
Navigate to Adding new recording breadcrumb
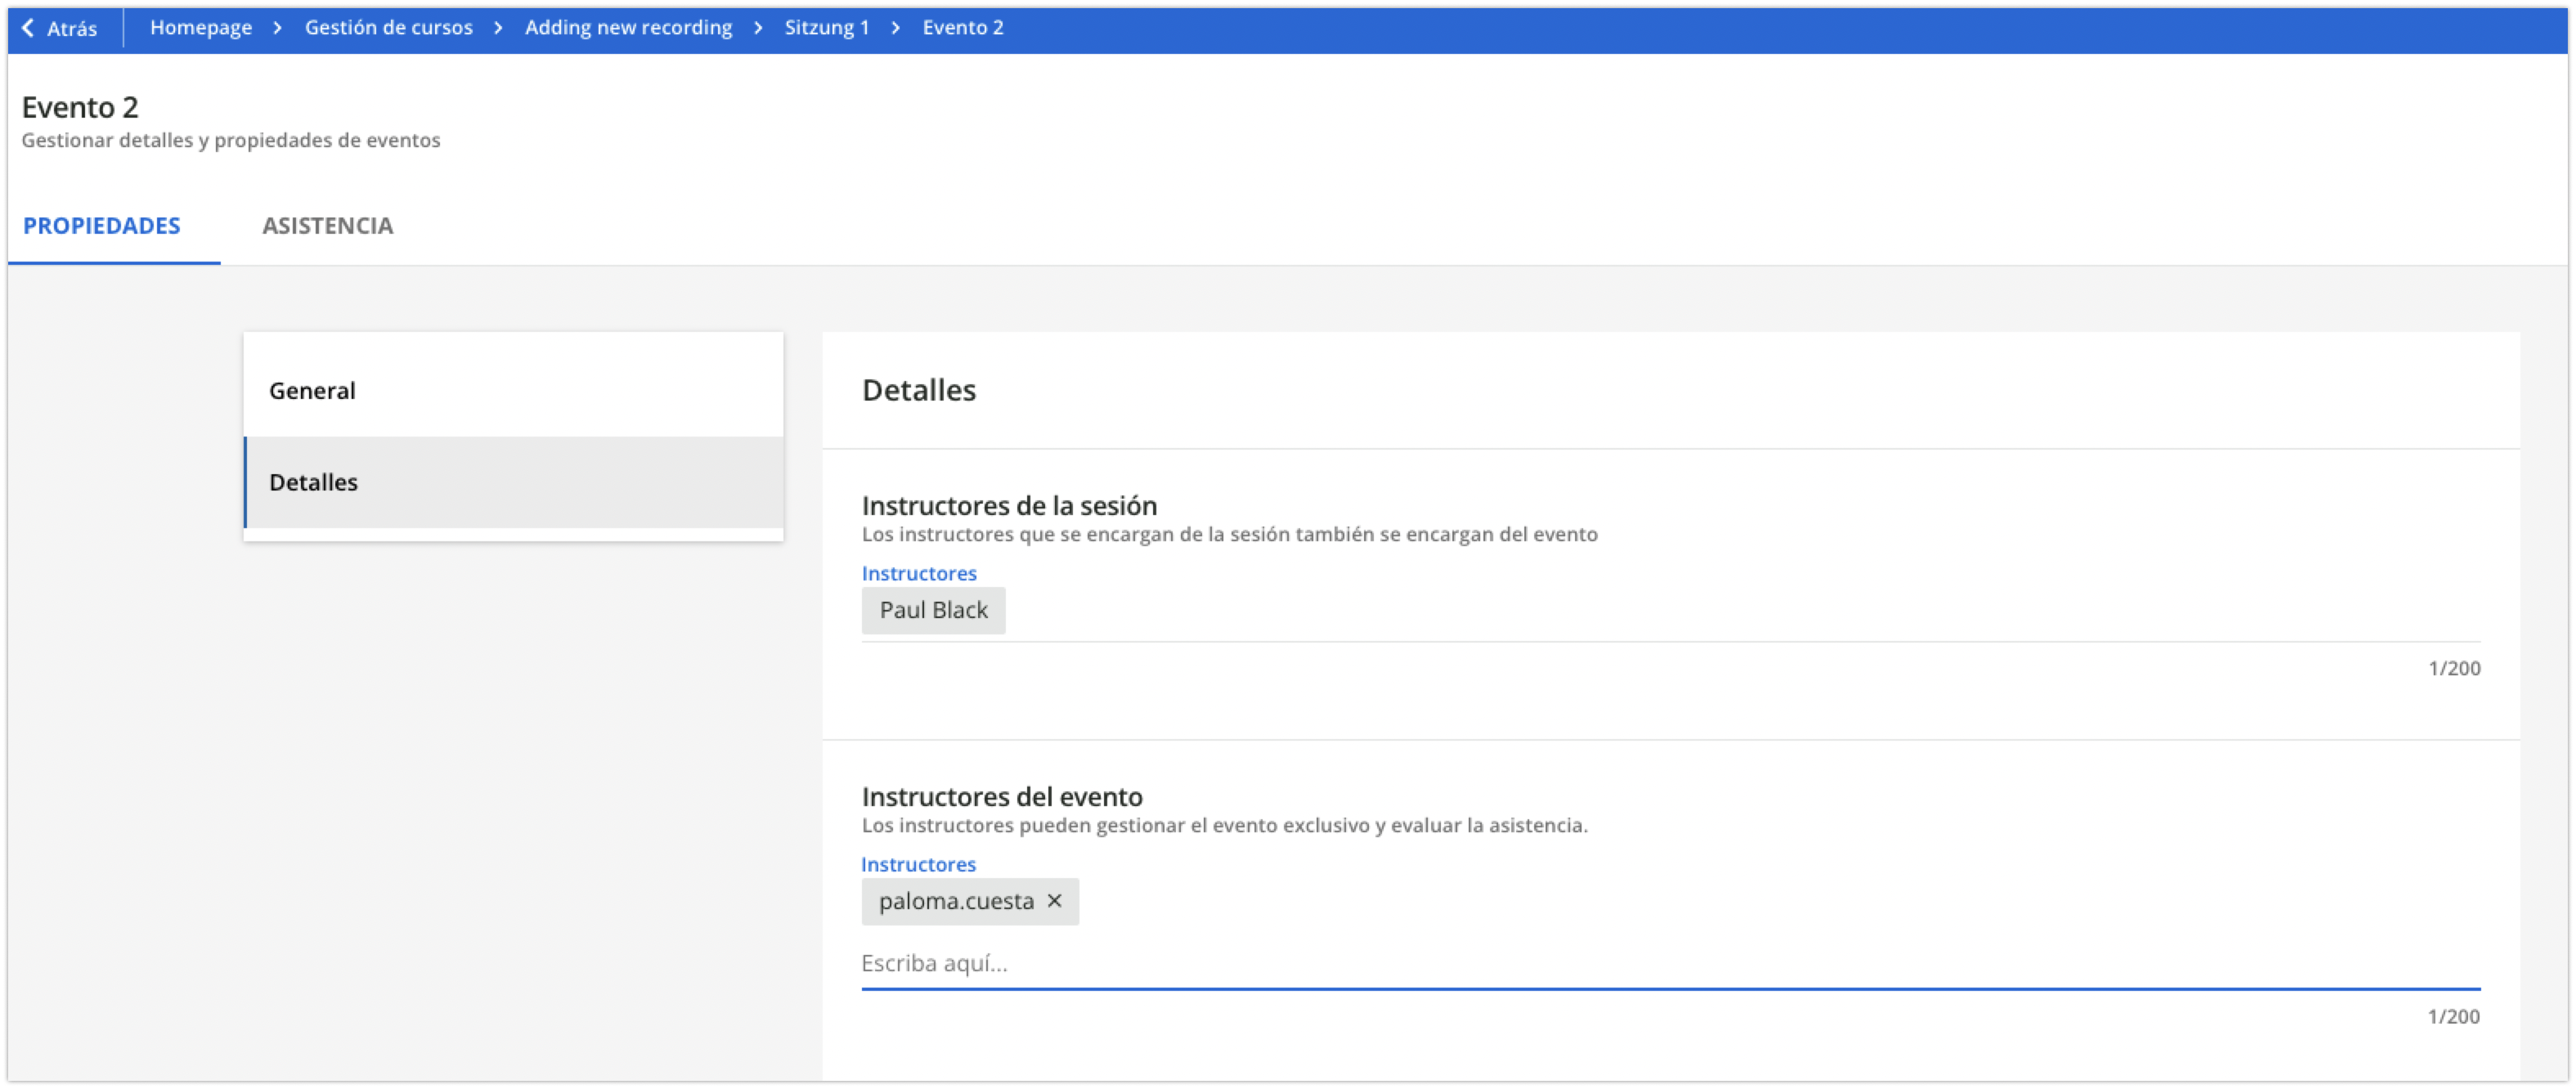click(x=628, y=28)
